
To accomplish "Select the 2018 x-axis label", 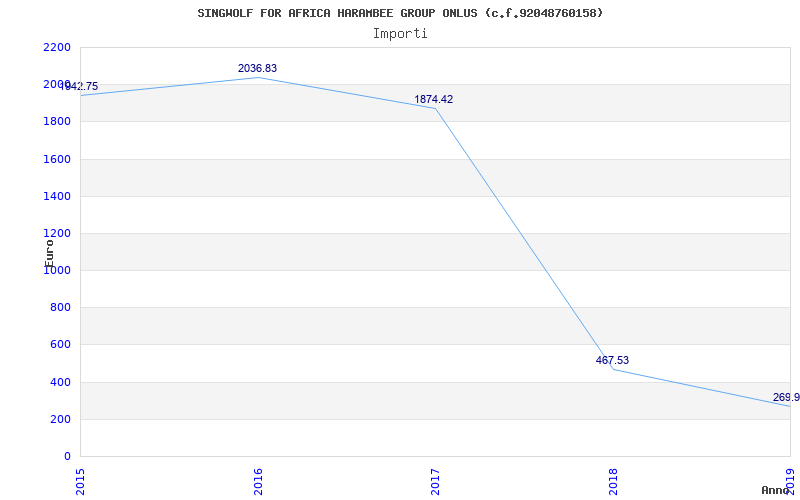I will 613,482.
